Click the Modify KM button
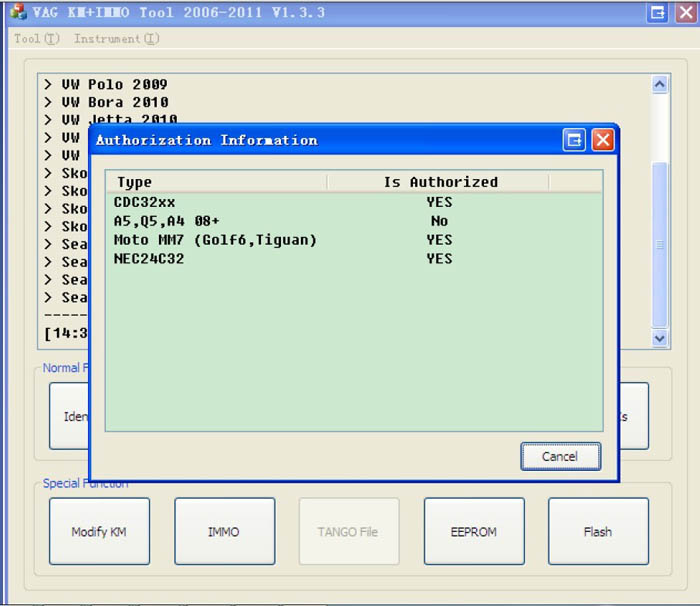Screen dimensions: 700x606 click(99, 531)
